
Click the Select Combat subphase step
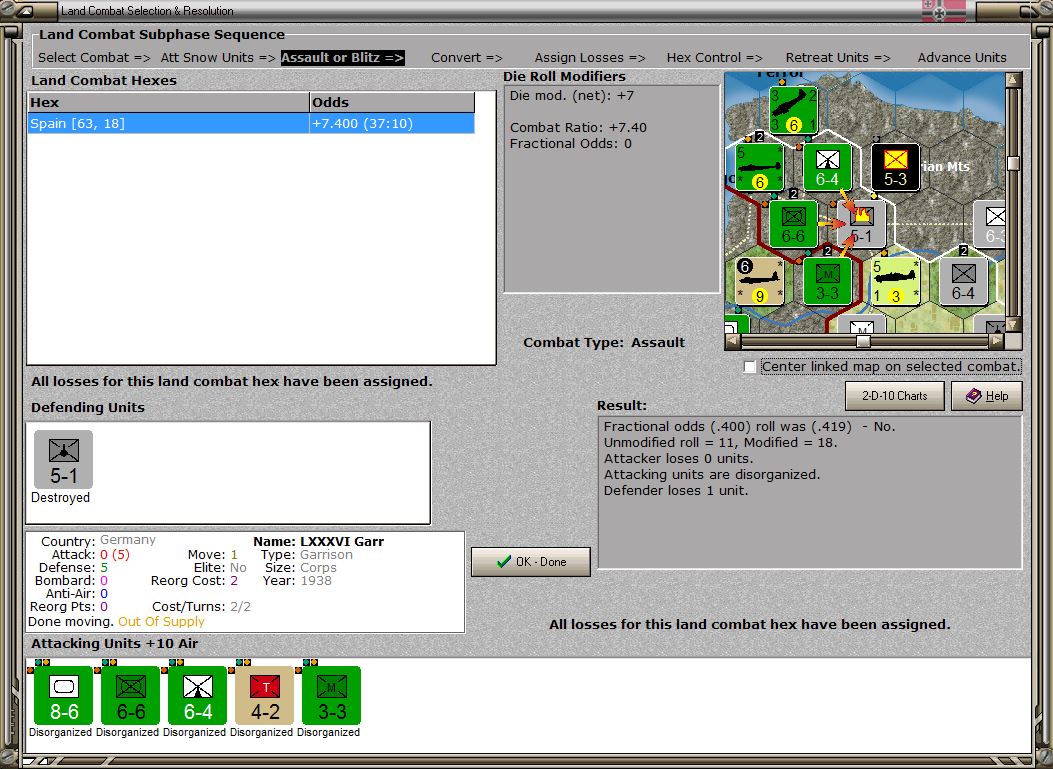(94, 58)
